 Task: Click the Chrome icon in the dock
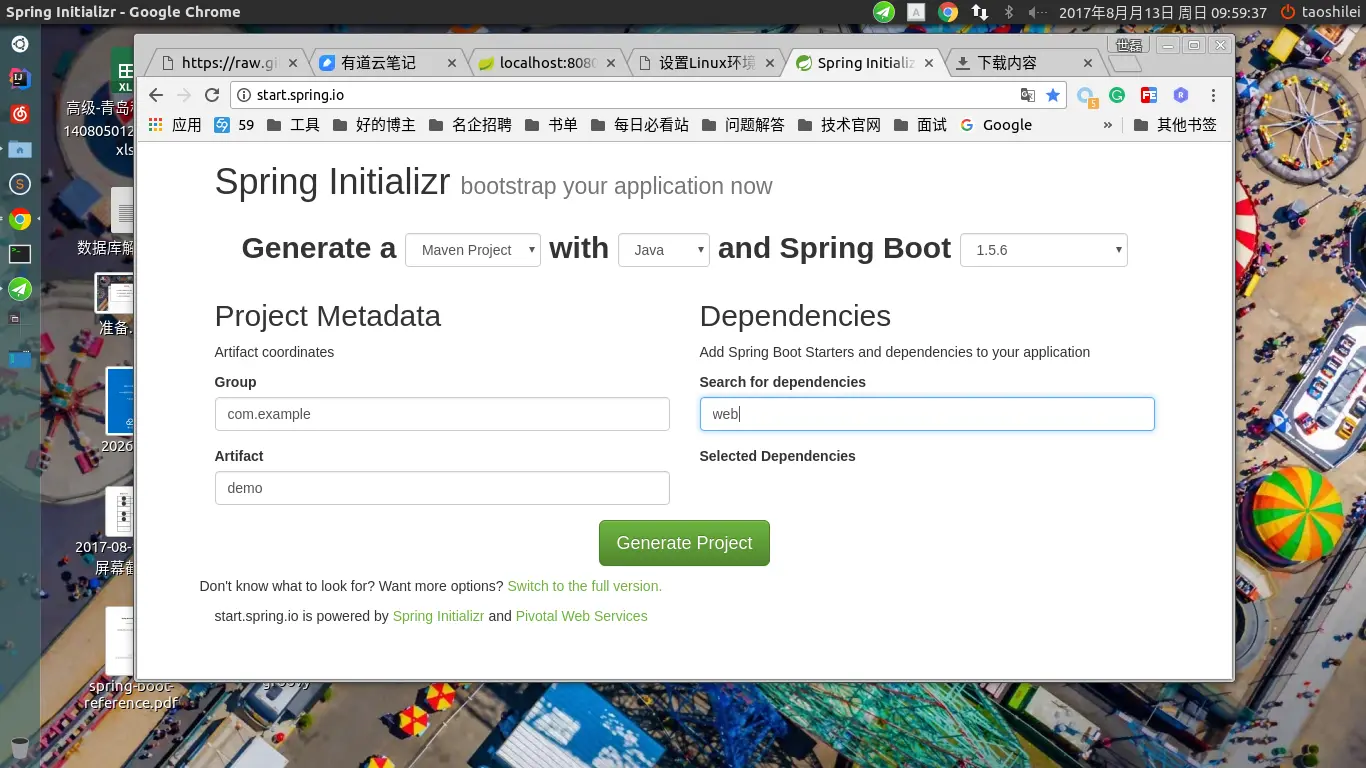coord(20,219)
